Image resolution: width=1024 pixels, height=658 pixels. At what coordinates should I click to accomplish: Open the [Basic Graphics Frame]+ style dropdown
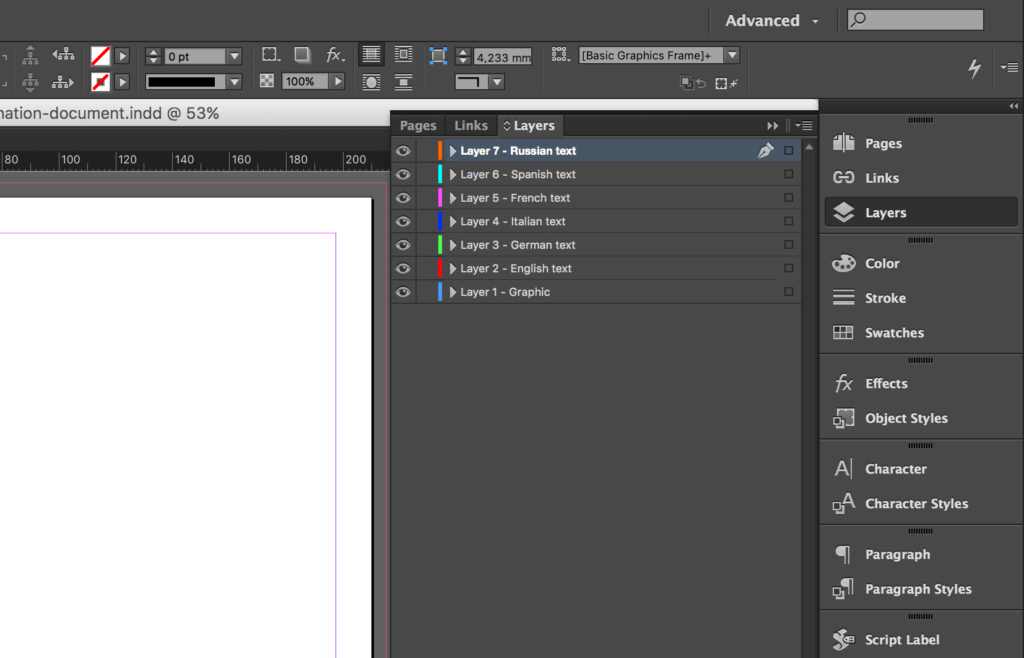point(731,55)
